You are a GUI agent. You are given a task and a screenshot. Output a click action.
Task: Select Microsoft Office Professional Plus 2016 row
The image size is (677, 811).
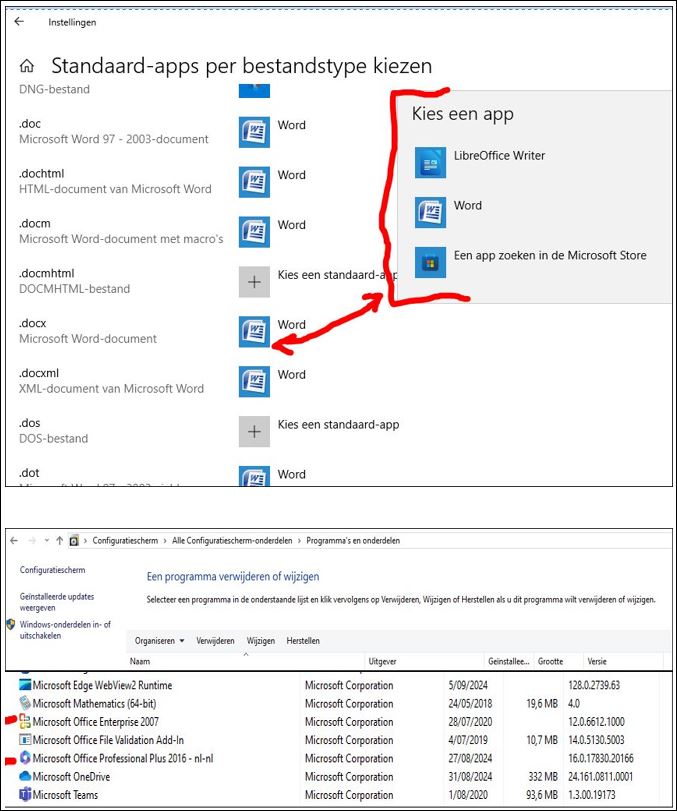click(x=122, y=759)
